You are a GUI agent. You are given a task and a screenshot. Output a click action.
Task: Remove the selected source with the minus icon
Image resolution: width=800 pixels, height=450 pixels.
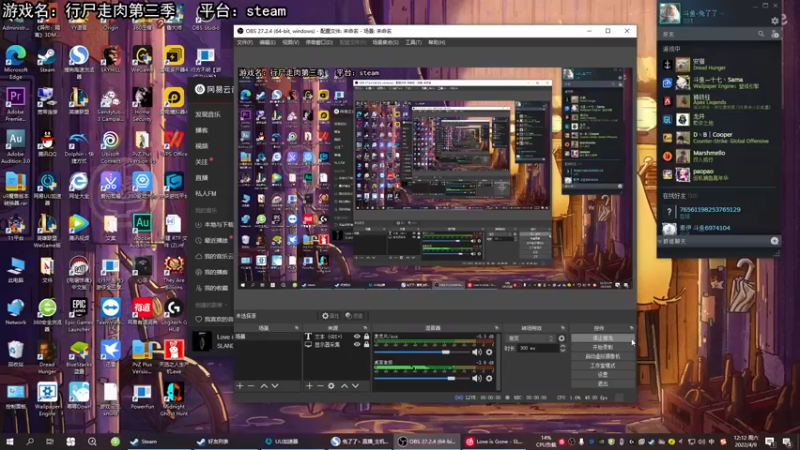click(x=320, y=386)
